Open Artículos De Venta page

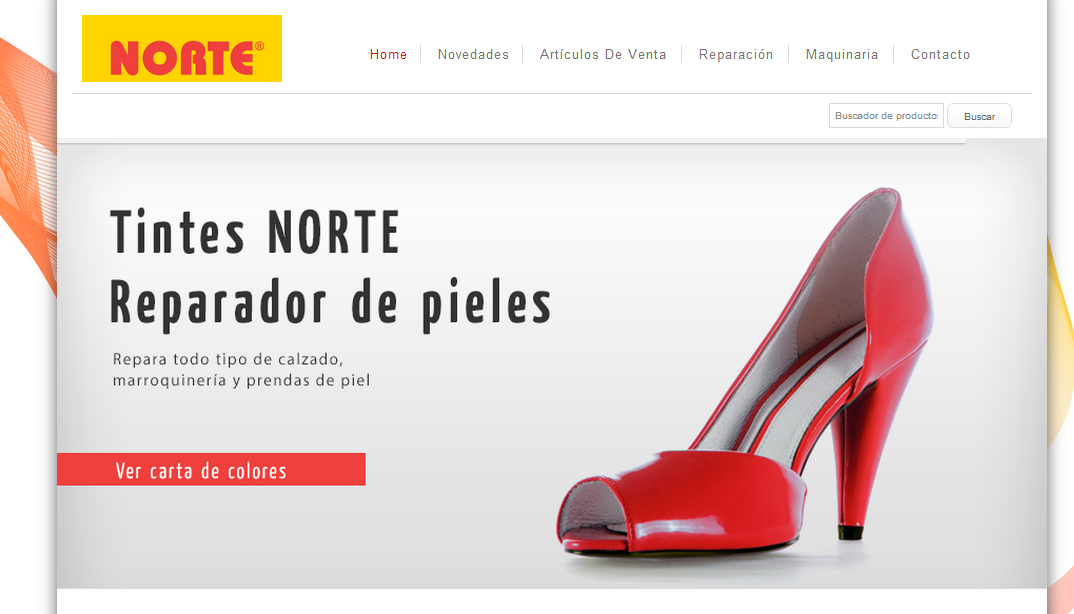coord(603,54)
